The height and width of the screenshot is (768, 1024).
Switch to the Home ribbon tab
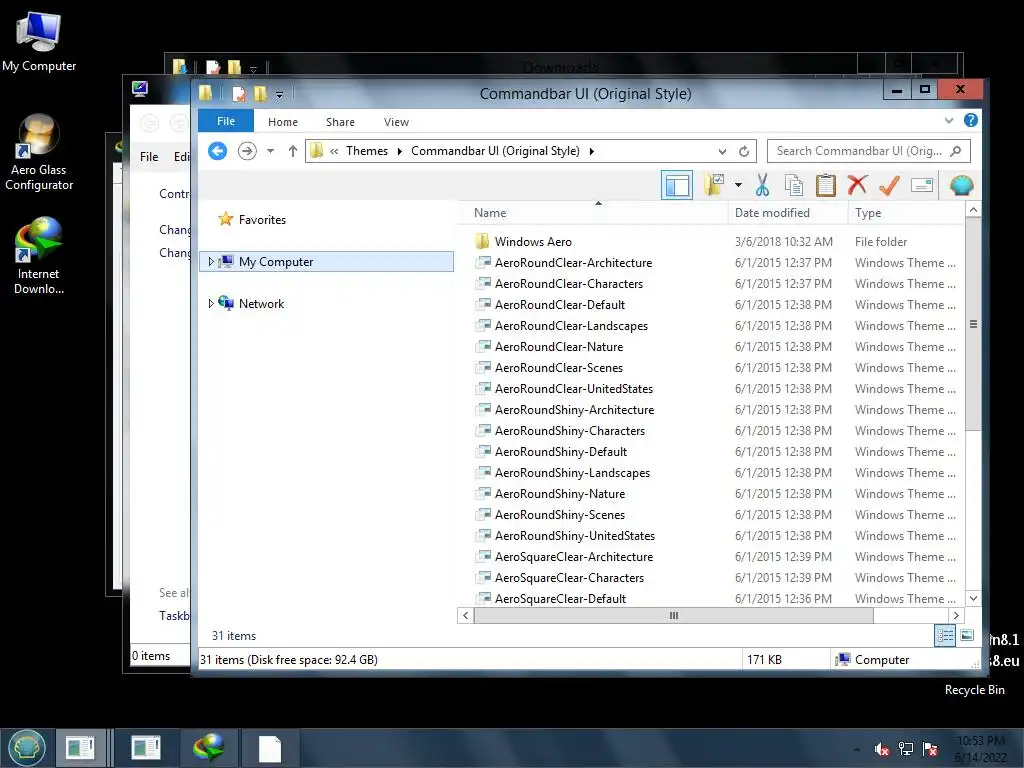pos(283,122)
